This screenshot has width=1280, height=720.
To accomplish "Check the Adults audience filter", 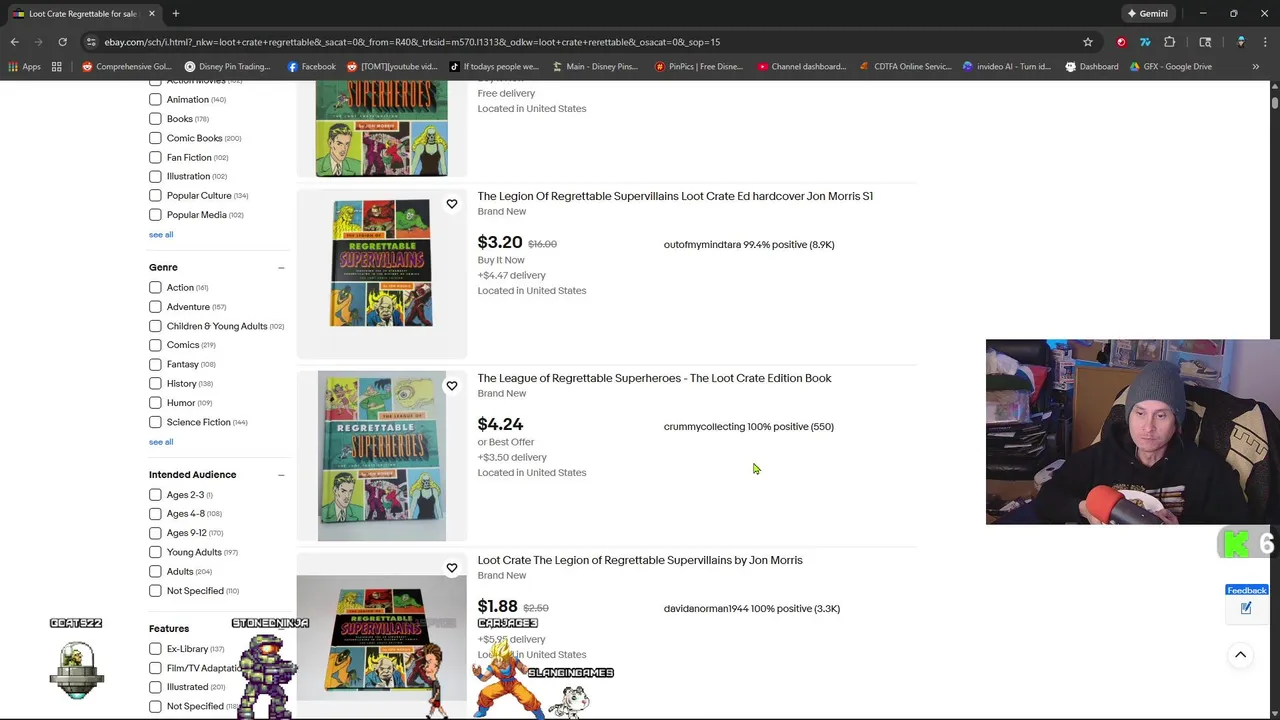I will [155, 571].
